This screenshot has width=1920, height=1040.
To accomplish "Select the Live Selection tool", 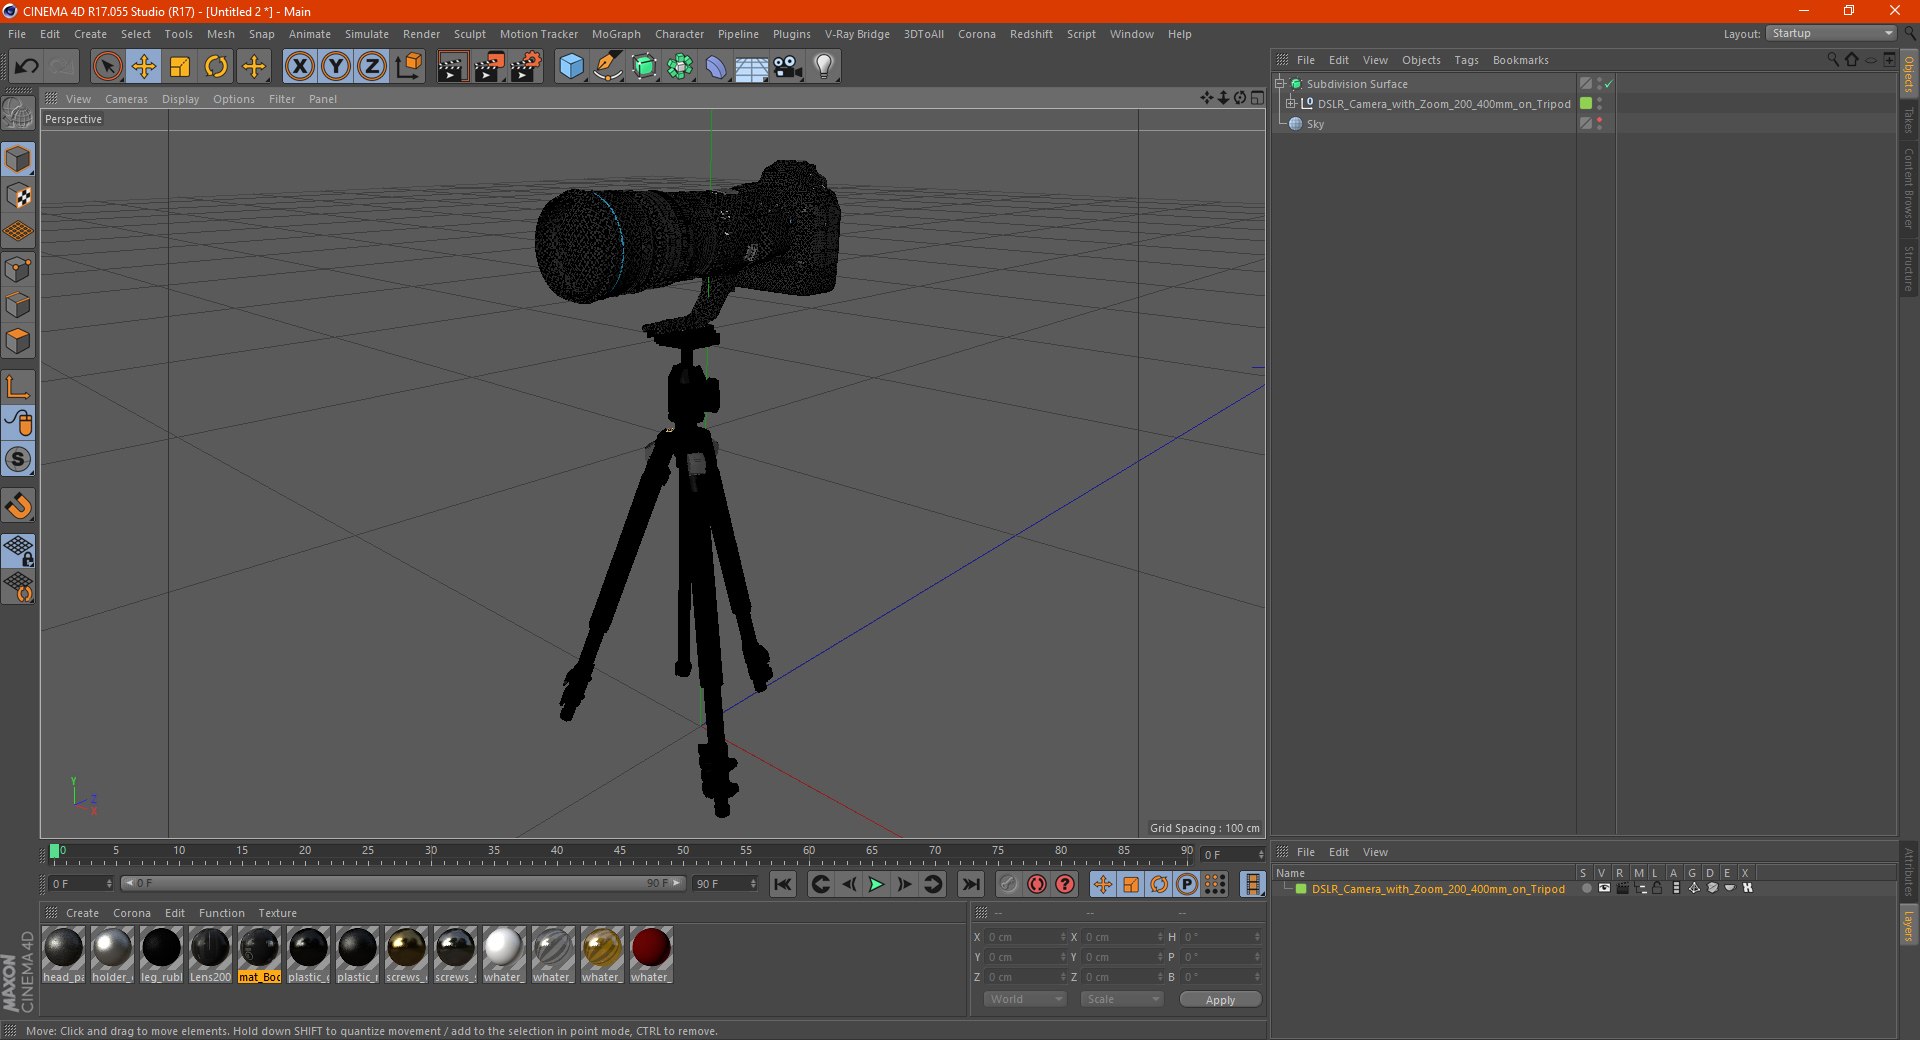I will [x=107, y=67].
